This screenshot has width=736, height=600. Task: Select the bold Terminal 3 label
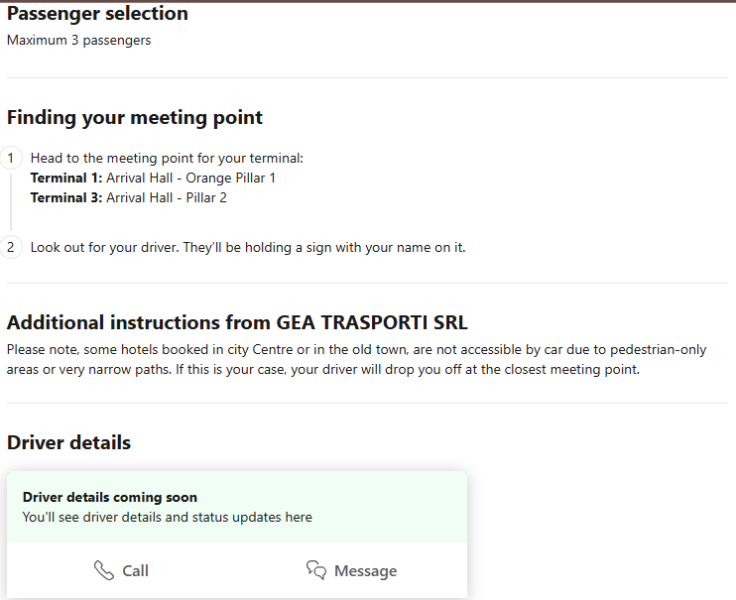point(66,198)
